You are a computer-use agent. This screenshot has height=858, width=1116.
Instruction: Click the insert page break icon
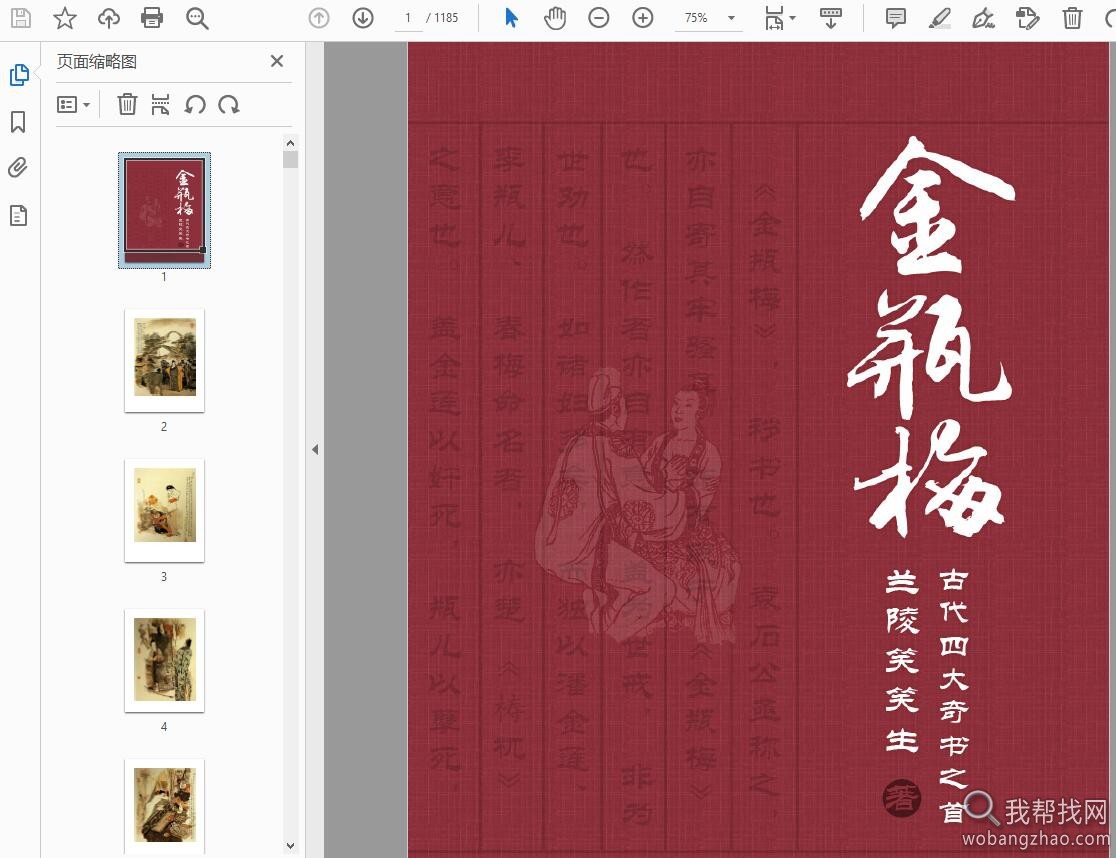pyautogui.click(x=160, y=105)
